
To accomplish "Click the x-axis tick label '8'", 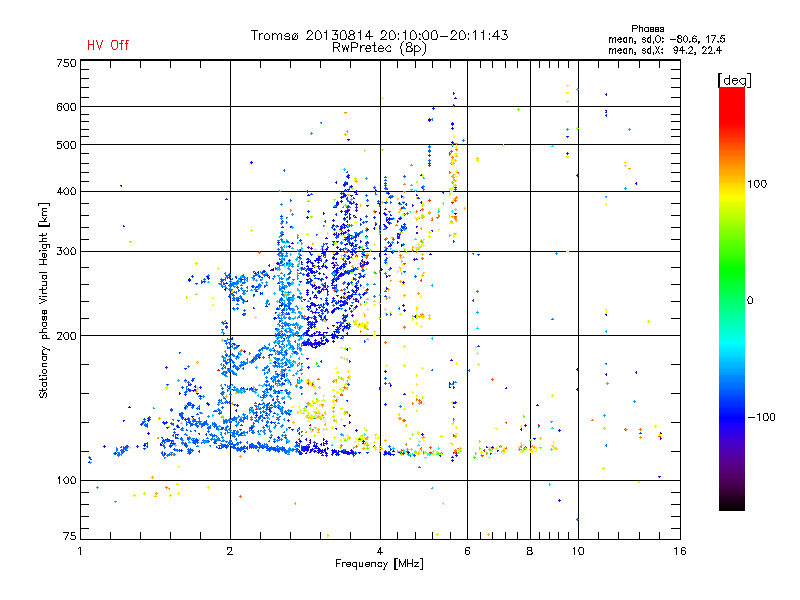I will coord(530,551).
